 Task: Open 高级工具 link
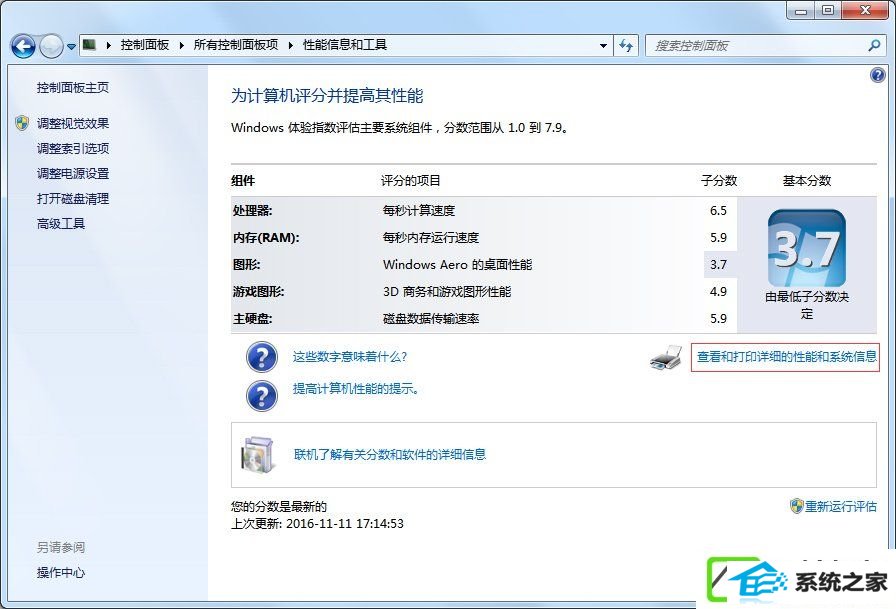pyautogui.click(x=61, y=224)
